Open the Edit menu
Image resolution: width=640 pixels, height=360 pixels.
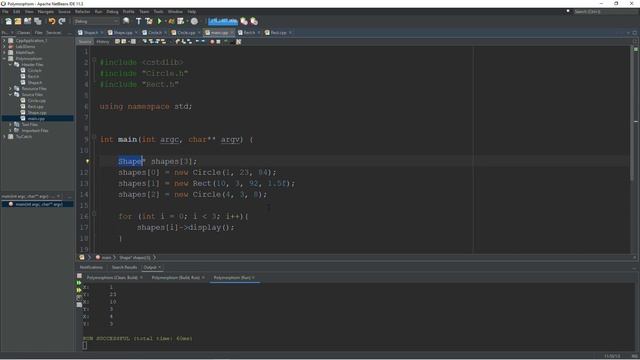click(x=16, y=11)
